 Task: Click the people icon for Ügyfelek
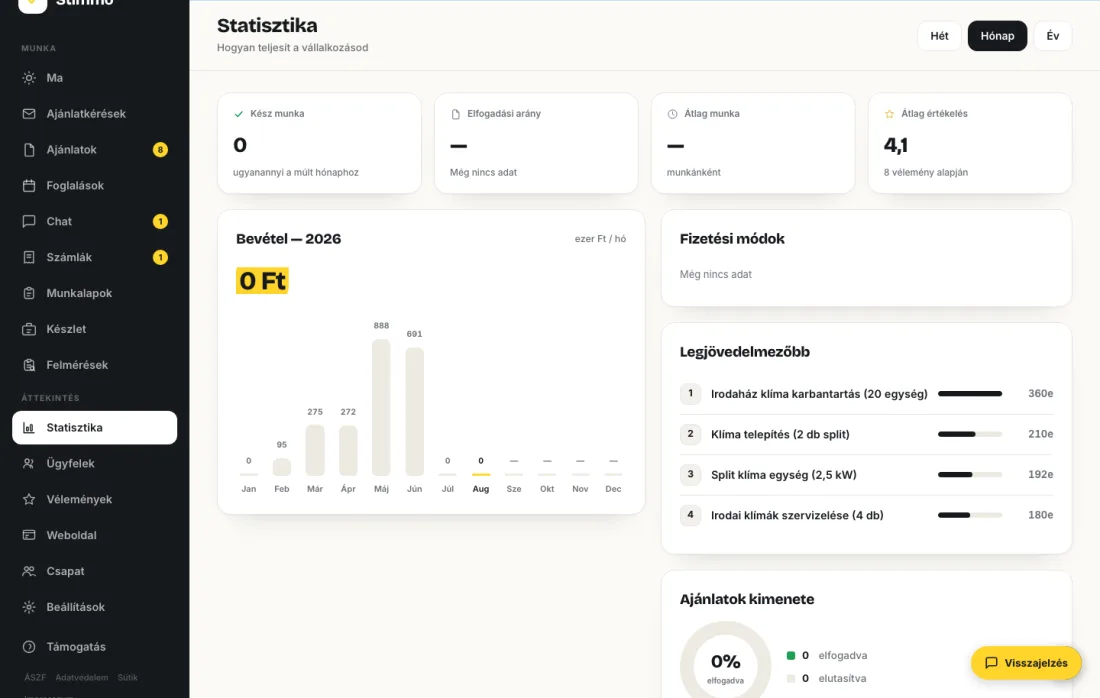[x=29, y=463]
